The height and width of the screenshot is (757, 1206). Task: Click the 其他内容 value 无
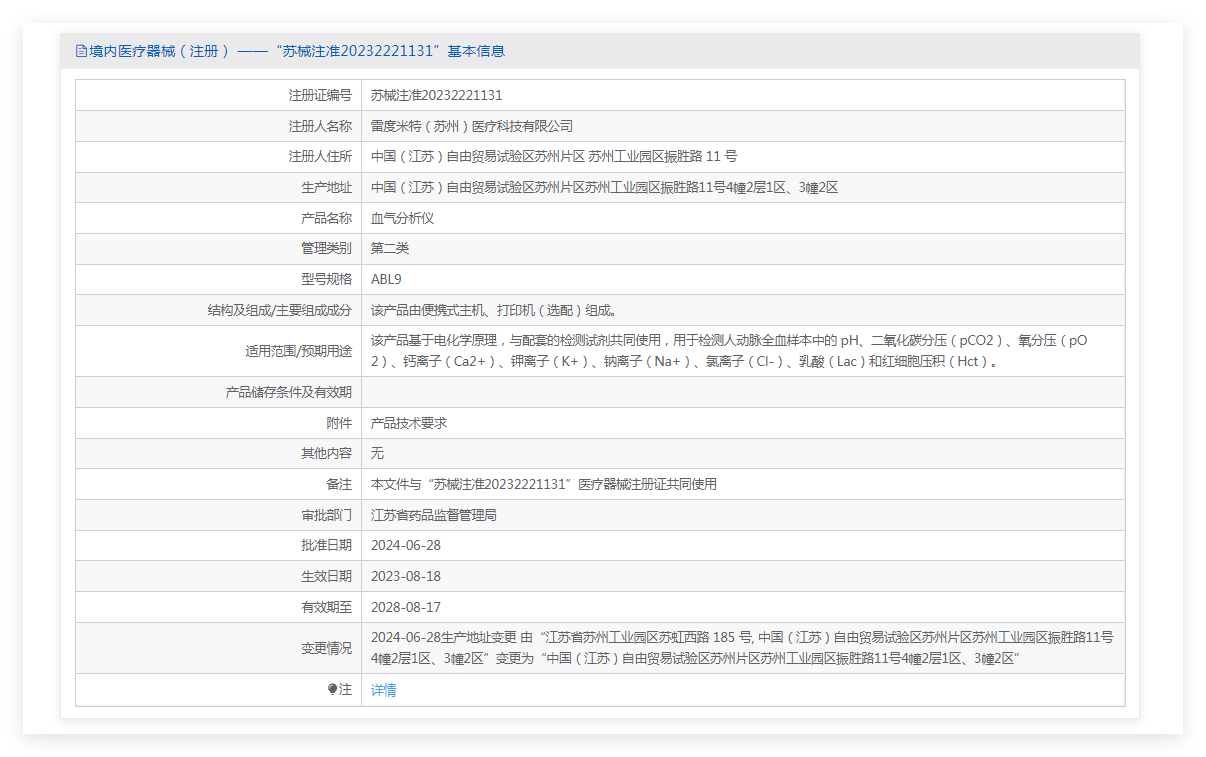click(377, 454)
